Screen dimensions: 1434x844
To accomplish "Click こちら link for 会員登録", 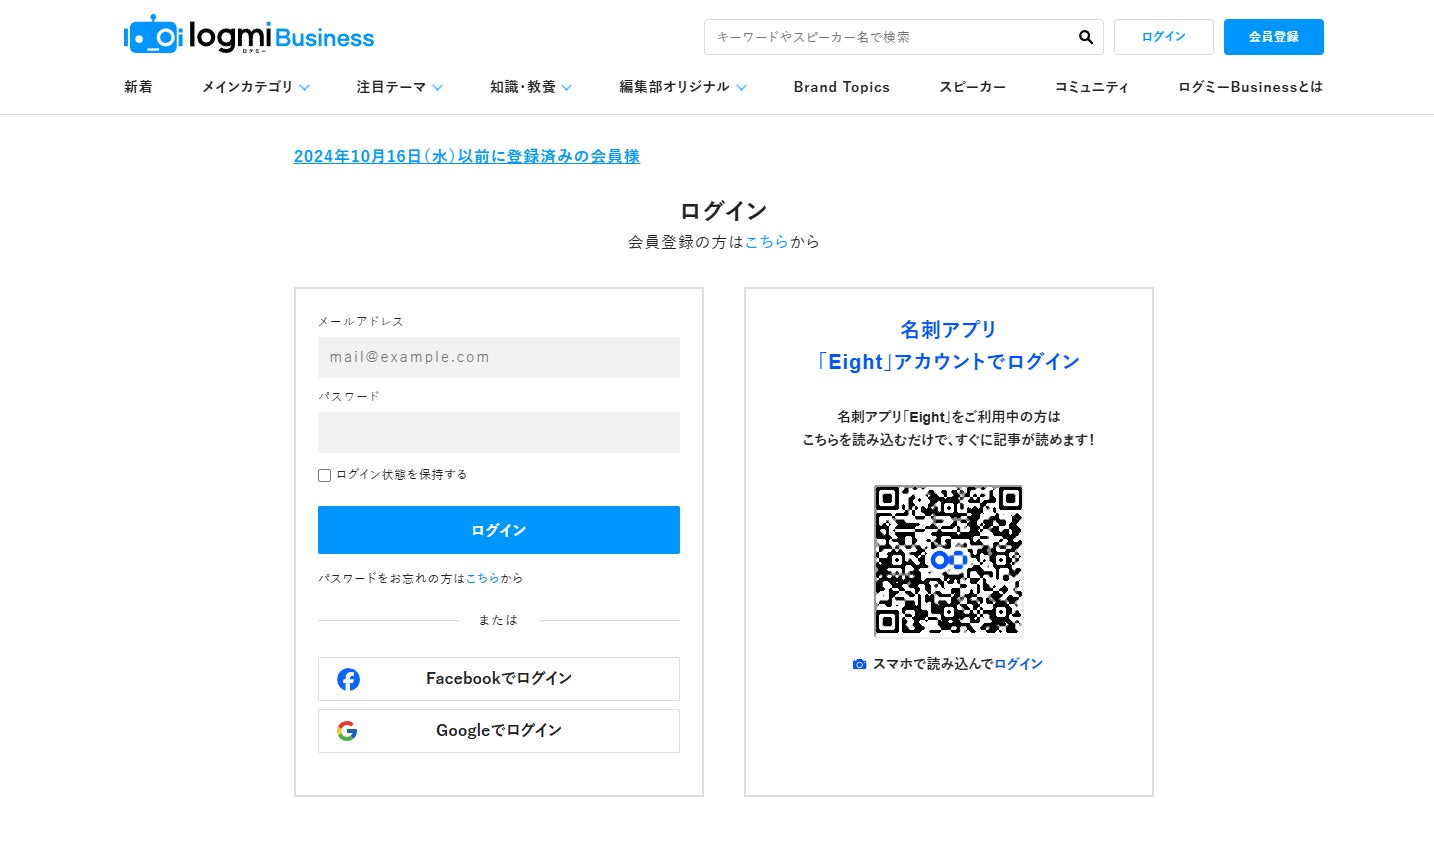I will [767, 242].
